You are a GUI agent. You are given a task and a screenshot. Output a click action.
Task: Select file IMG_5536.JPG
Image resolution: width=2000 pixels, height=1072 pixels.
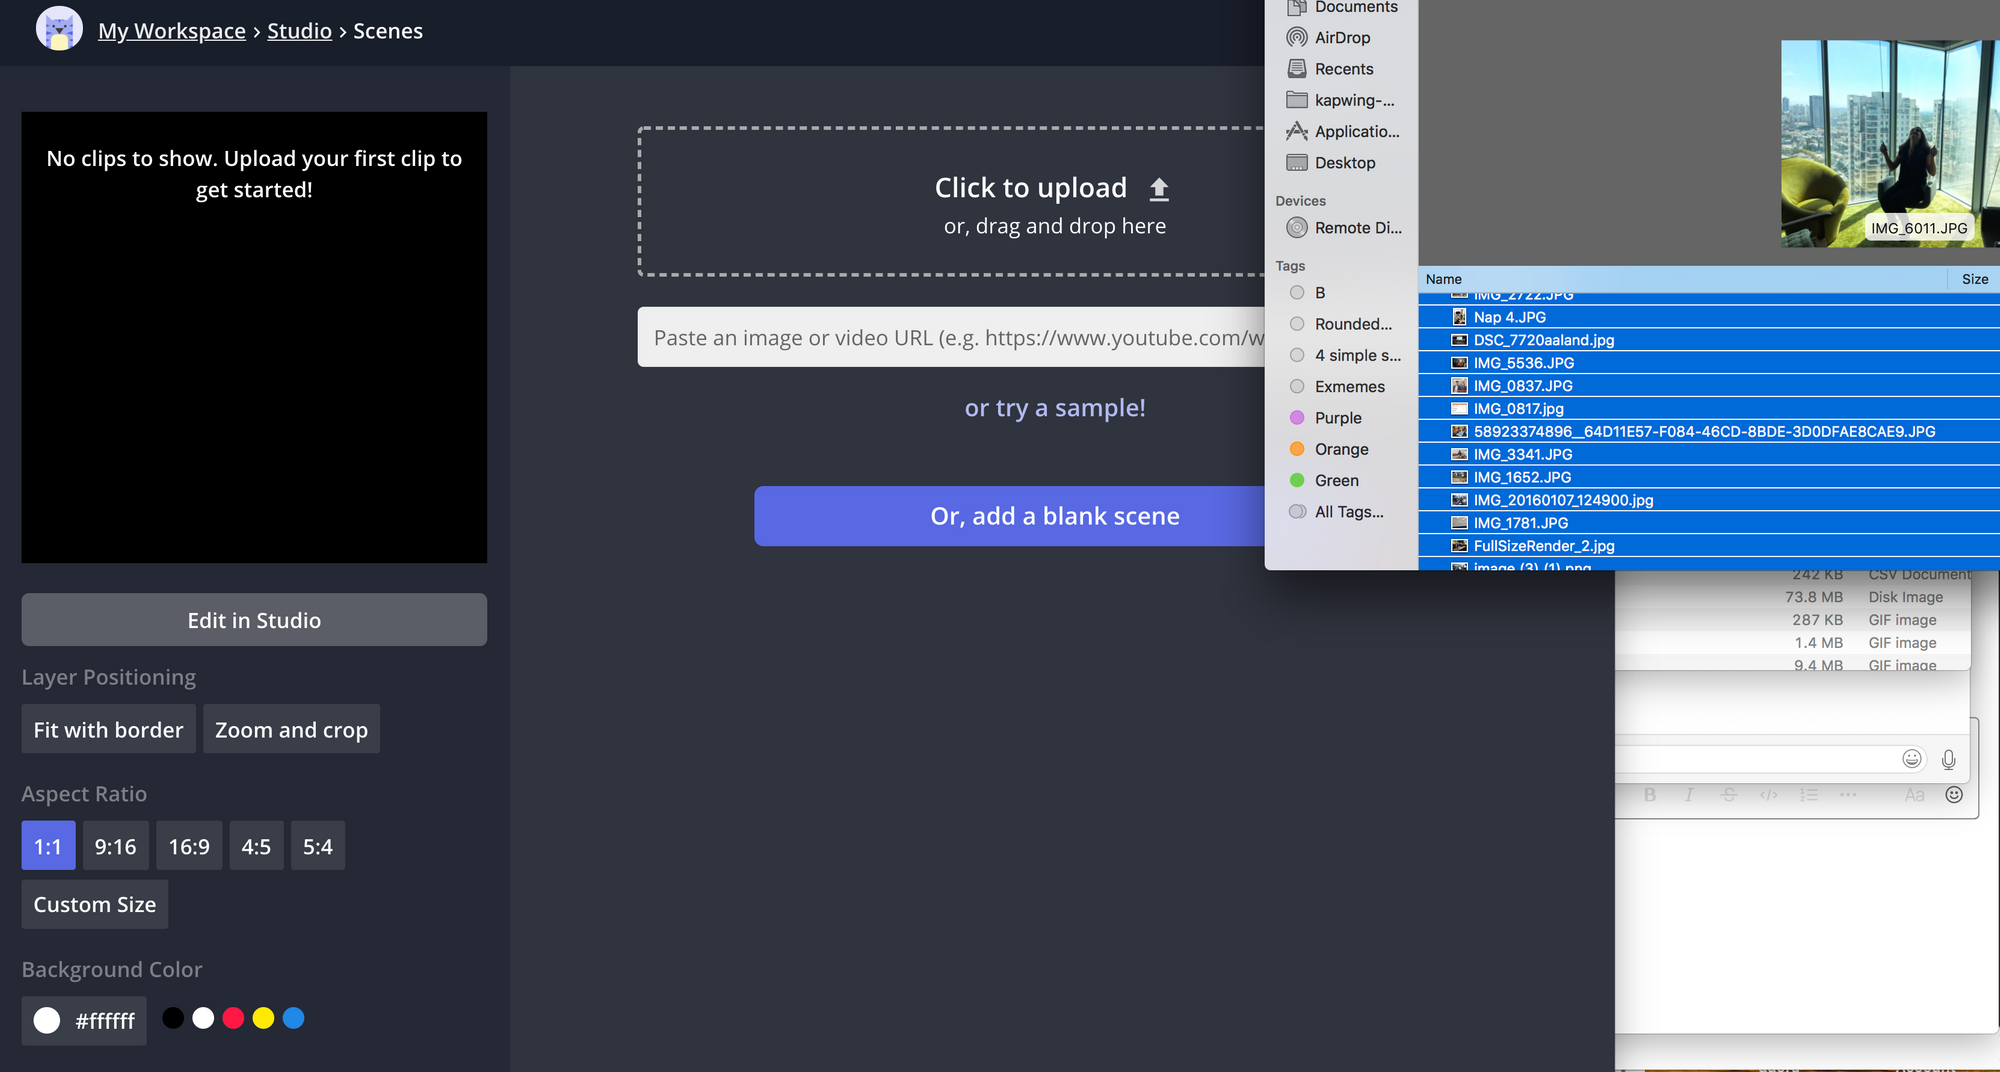click(1709, 363)
